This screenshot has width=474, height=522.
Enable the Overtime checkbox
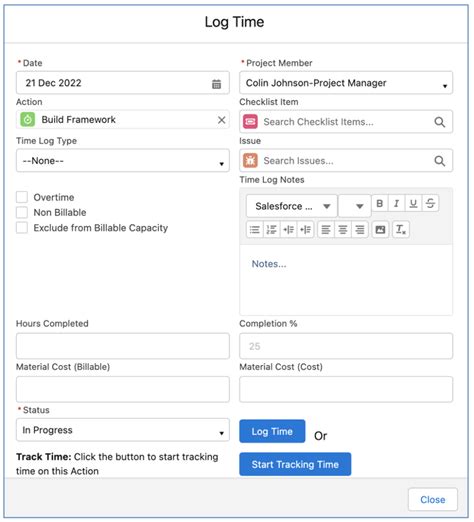[x=22, y=197]
